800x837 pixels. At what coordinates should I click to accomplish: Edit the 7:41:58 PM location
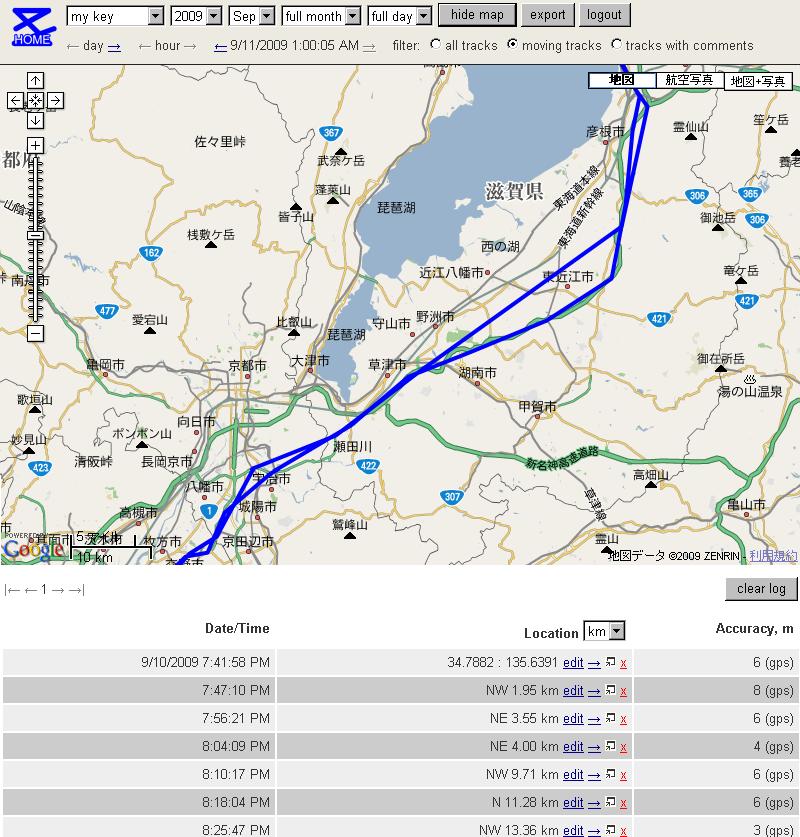[573, 662]
